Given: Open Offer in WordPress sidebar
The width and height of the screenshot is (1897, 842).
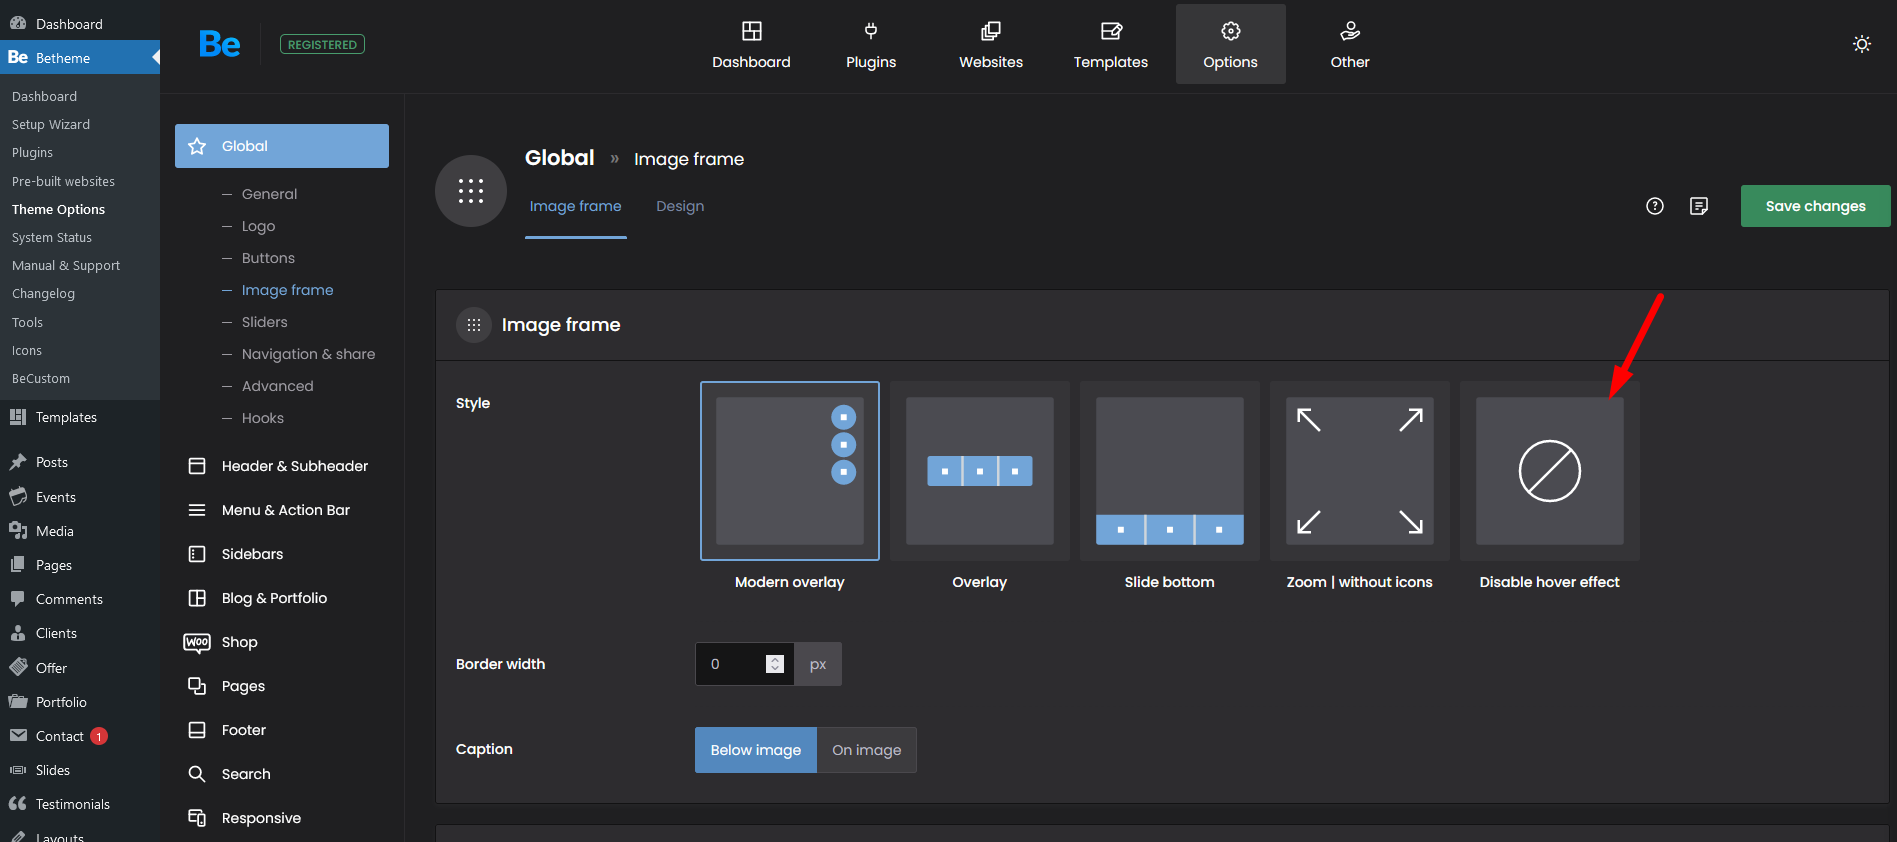Looking at the screenshot, I should [x=80, y=668].
